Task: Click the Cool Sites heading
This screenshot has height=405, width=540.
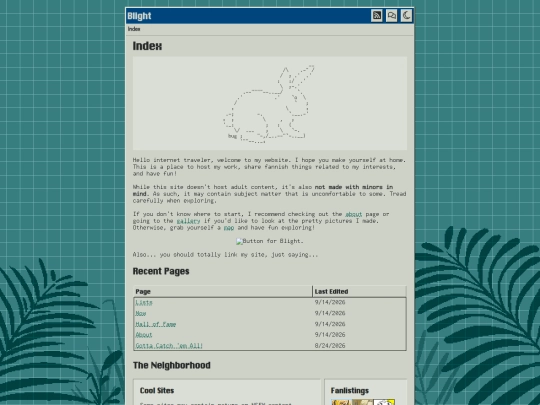Action: [157, 391]
